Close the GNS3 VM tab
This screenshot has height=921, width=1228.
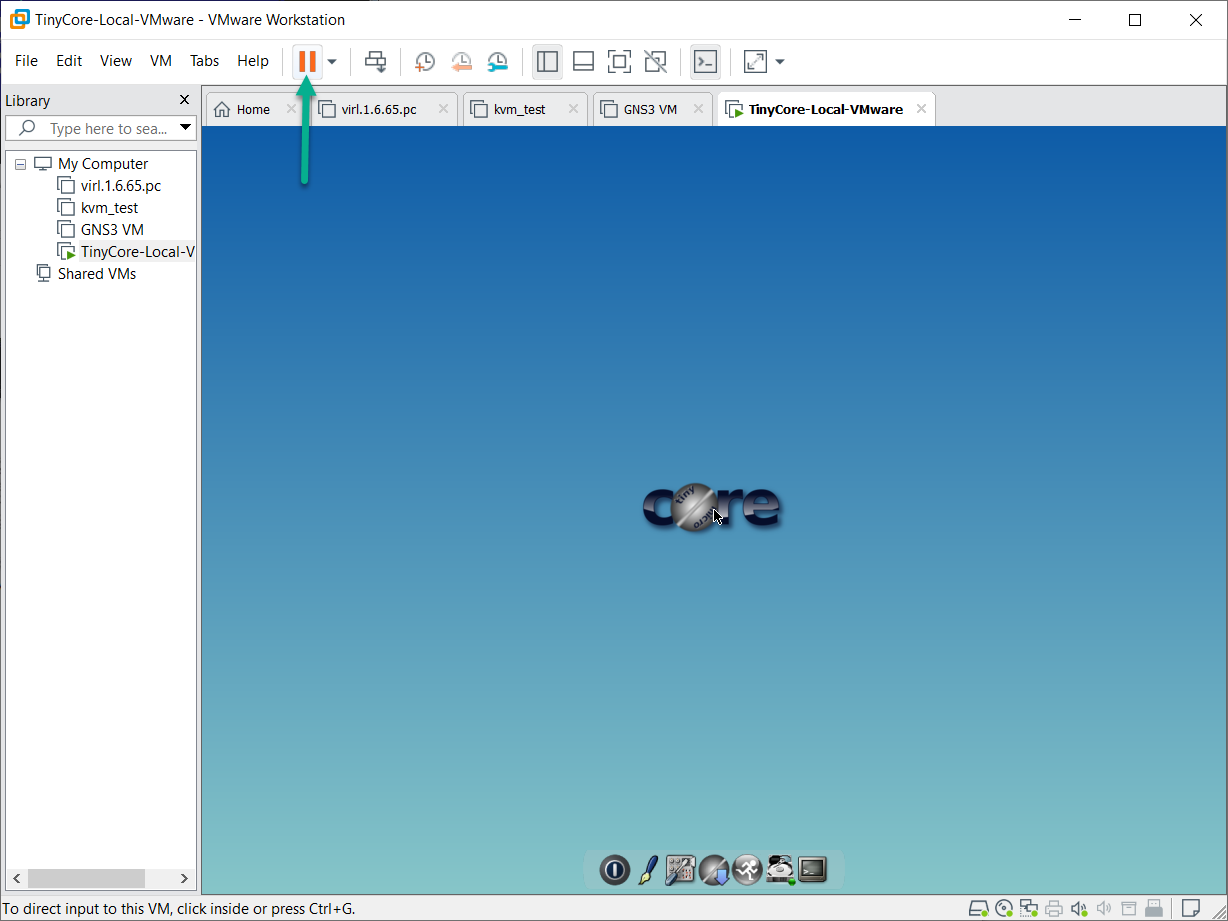point(698,109)
